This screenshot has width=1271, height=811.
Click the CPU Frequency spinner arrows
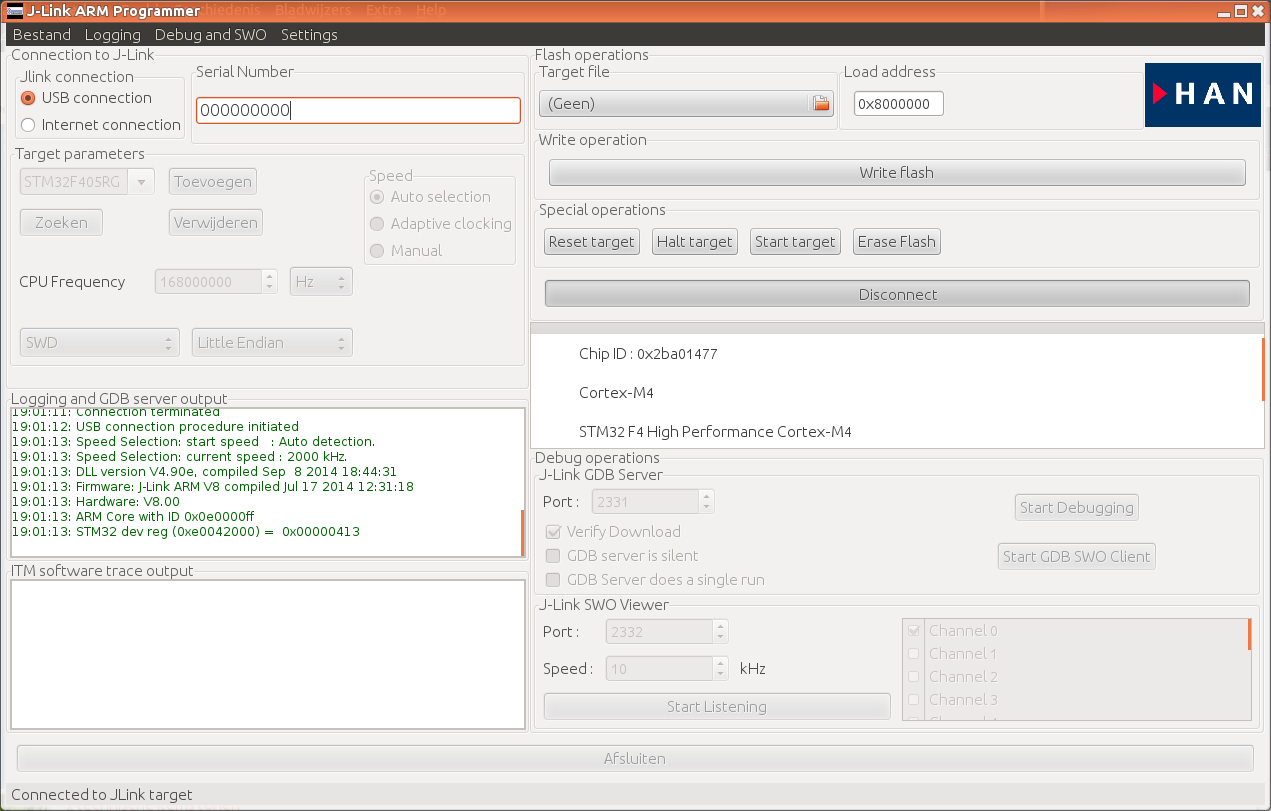click(269, 282)
